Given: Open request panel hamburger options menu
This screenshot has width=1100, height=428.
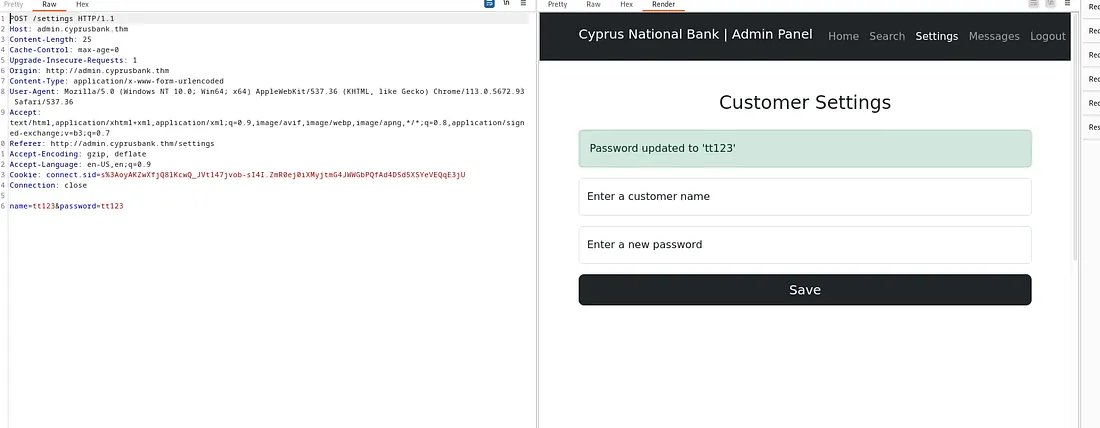Looking at the screenshot, I should tap(523, 4).
